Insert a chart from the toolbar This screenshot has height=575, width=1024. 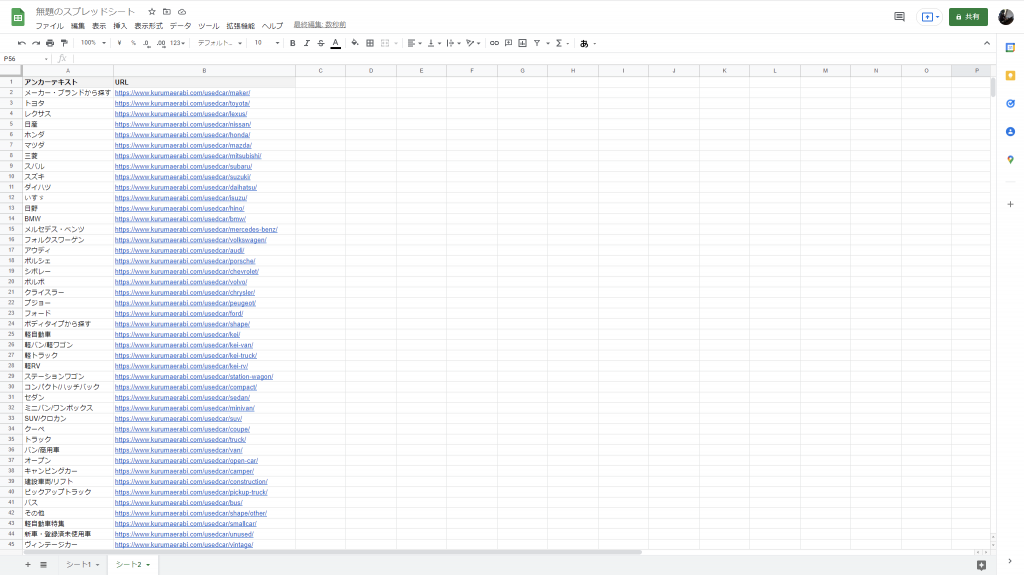click(x=522, y=43)
